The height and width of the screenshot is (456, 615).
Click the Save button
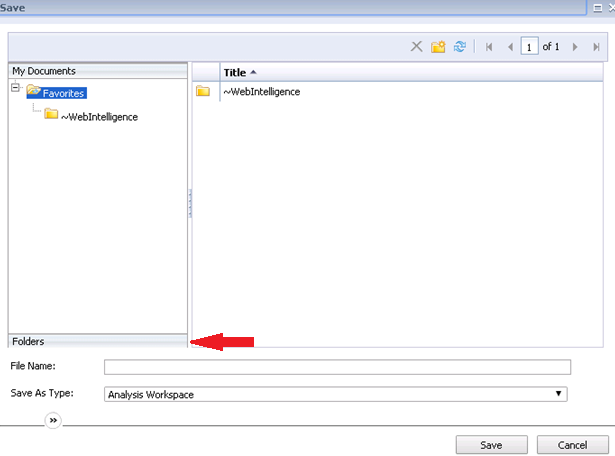click(x=491, y=445)
